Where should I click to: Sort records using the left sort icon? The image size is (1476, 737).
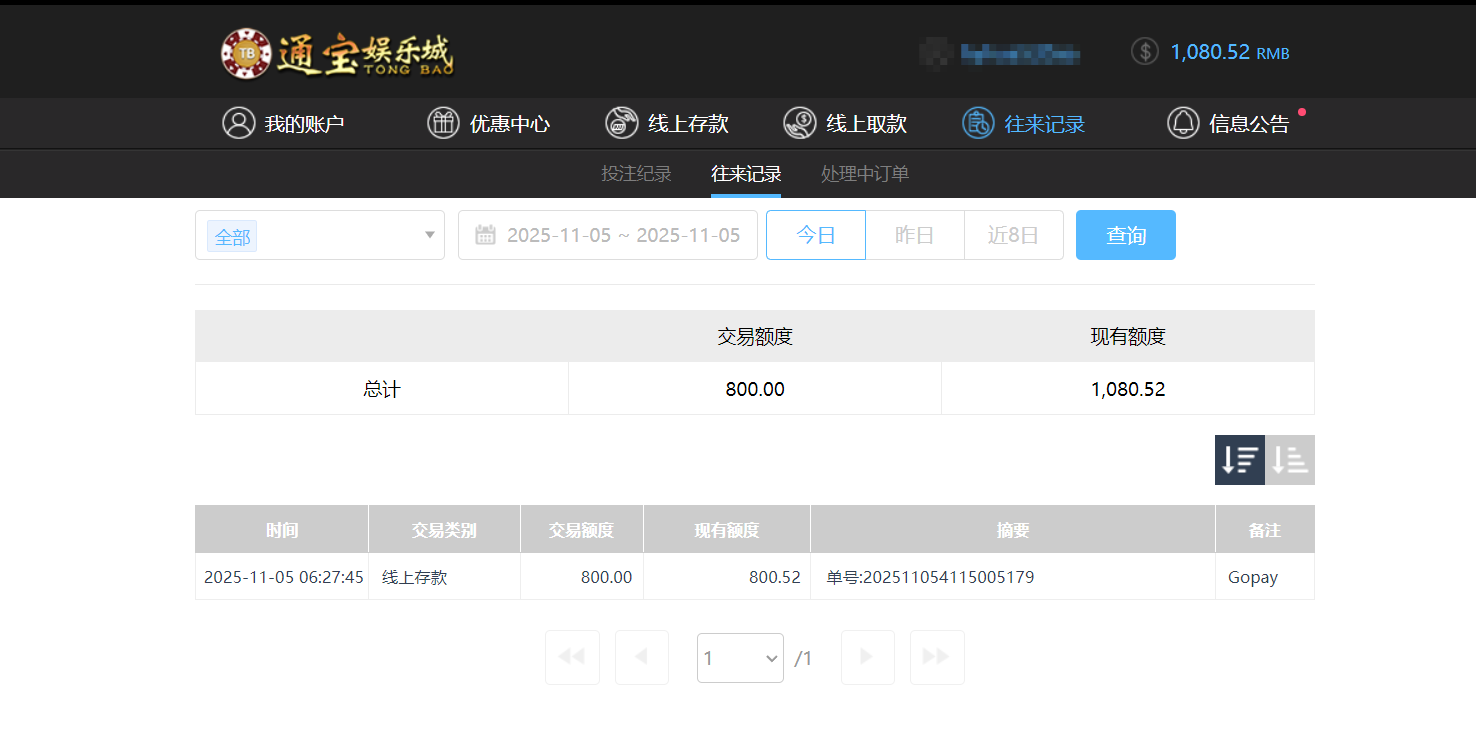(x=1239, y=459)
